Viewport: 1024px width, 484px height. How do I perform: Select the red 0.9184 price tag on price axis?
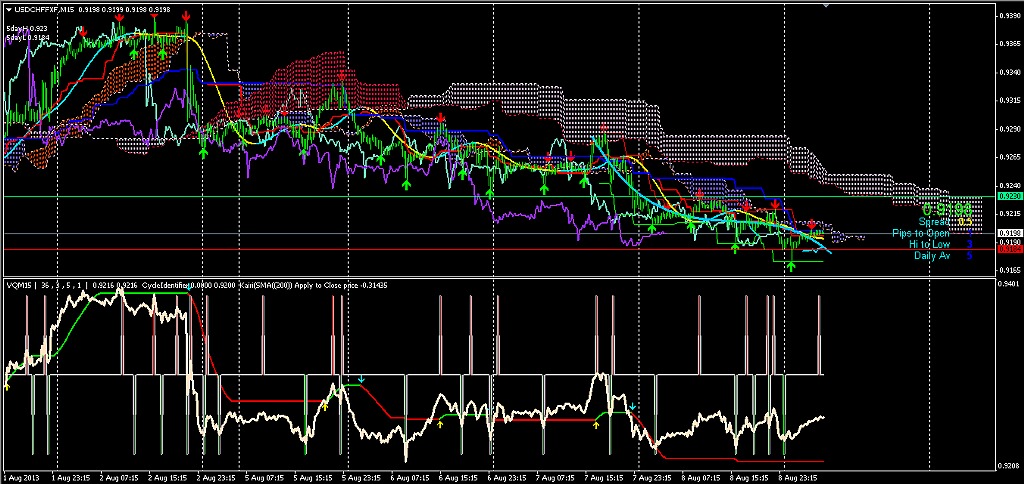point(1007,250)
